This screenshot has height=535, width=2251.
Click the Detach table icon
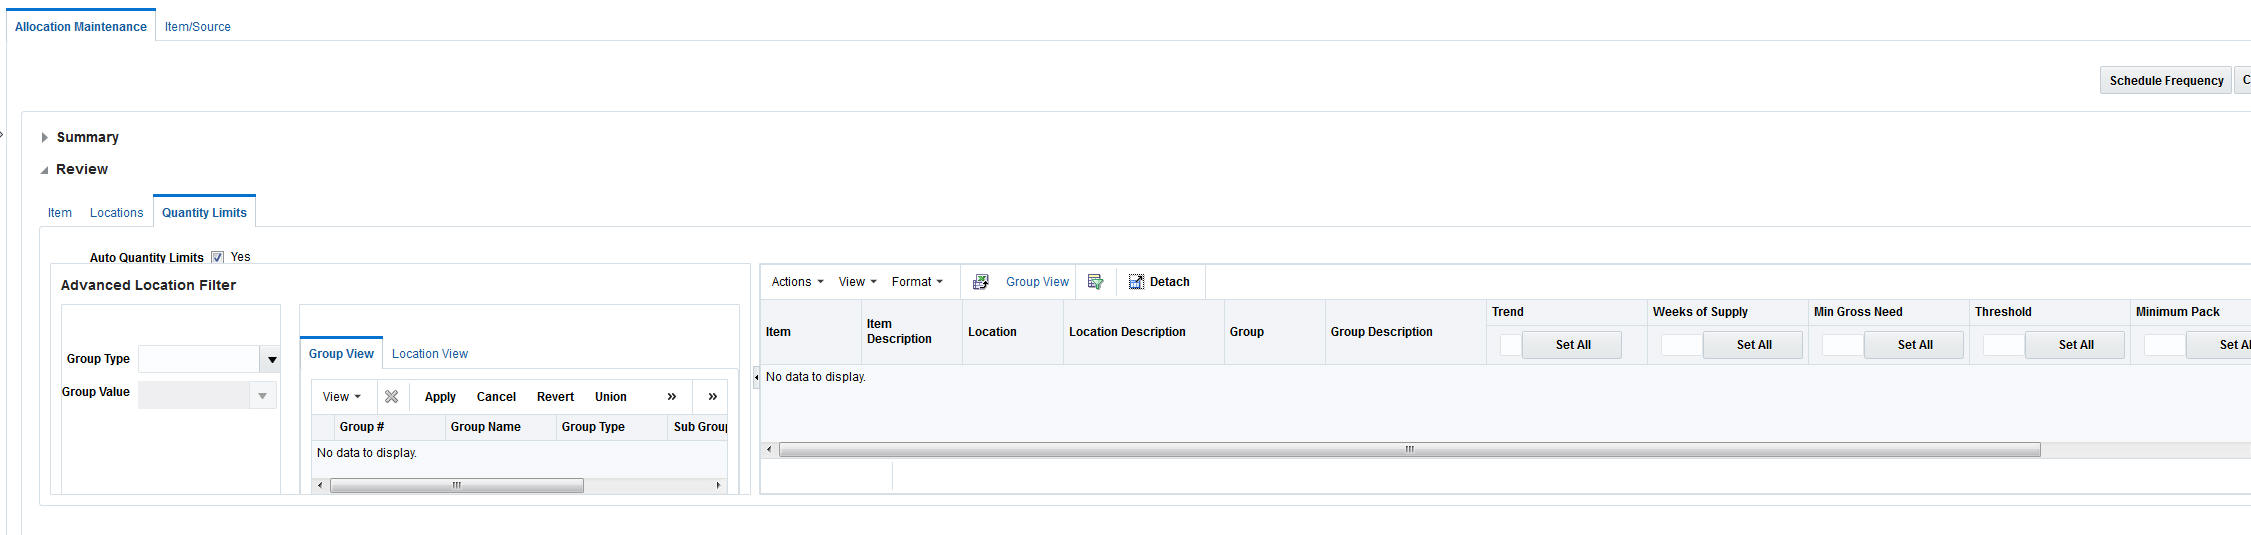[x=1136, y=282]
